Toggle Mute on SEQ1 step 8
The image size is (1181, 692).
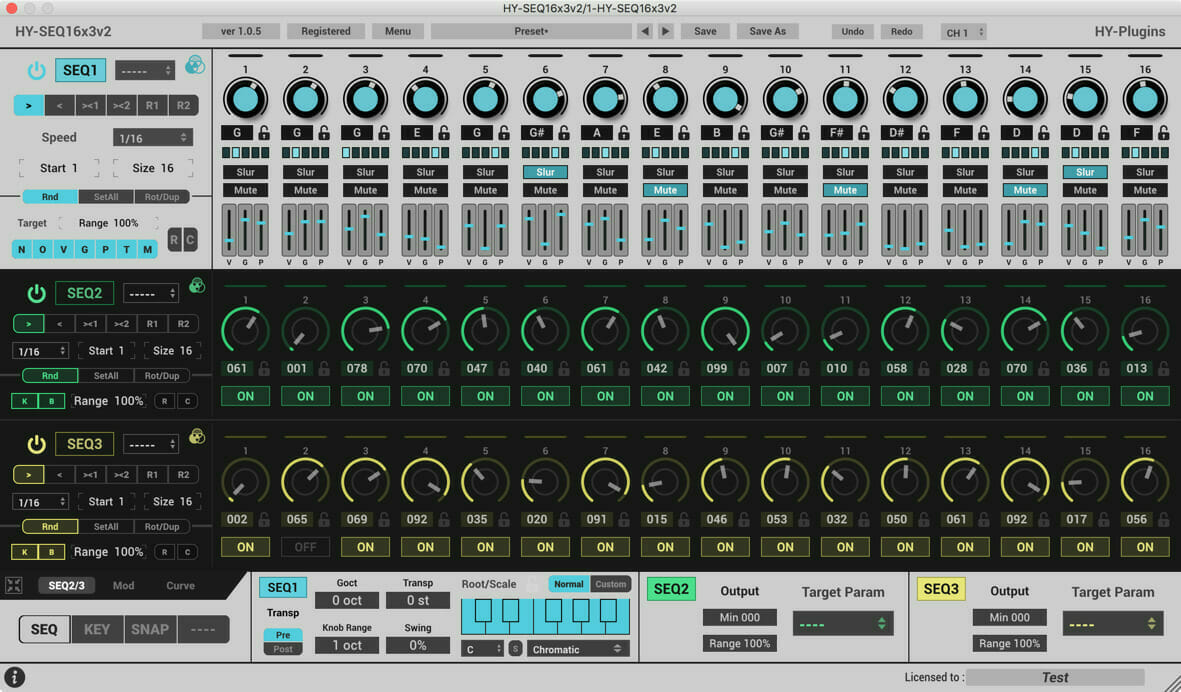pyautogui.click(x=665, y=190)
